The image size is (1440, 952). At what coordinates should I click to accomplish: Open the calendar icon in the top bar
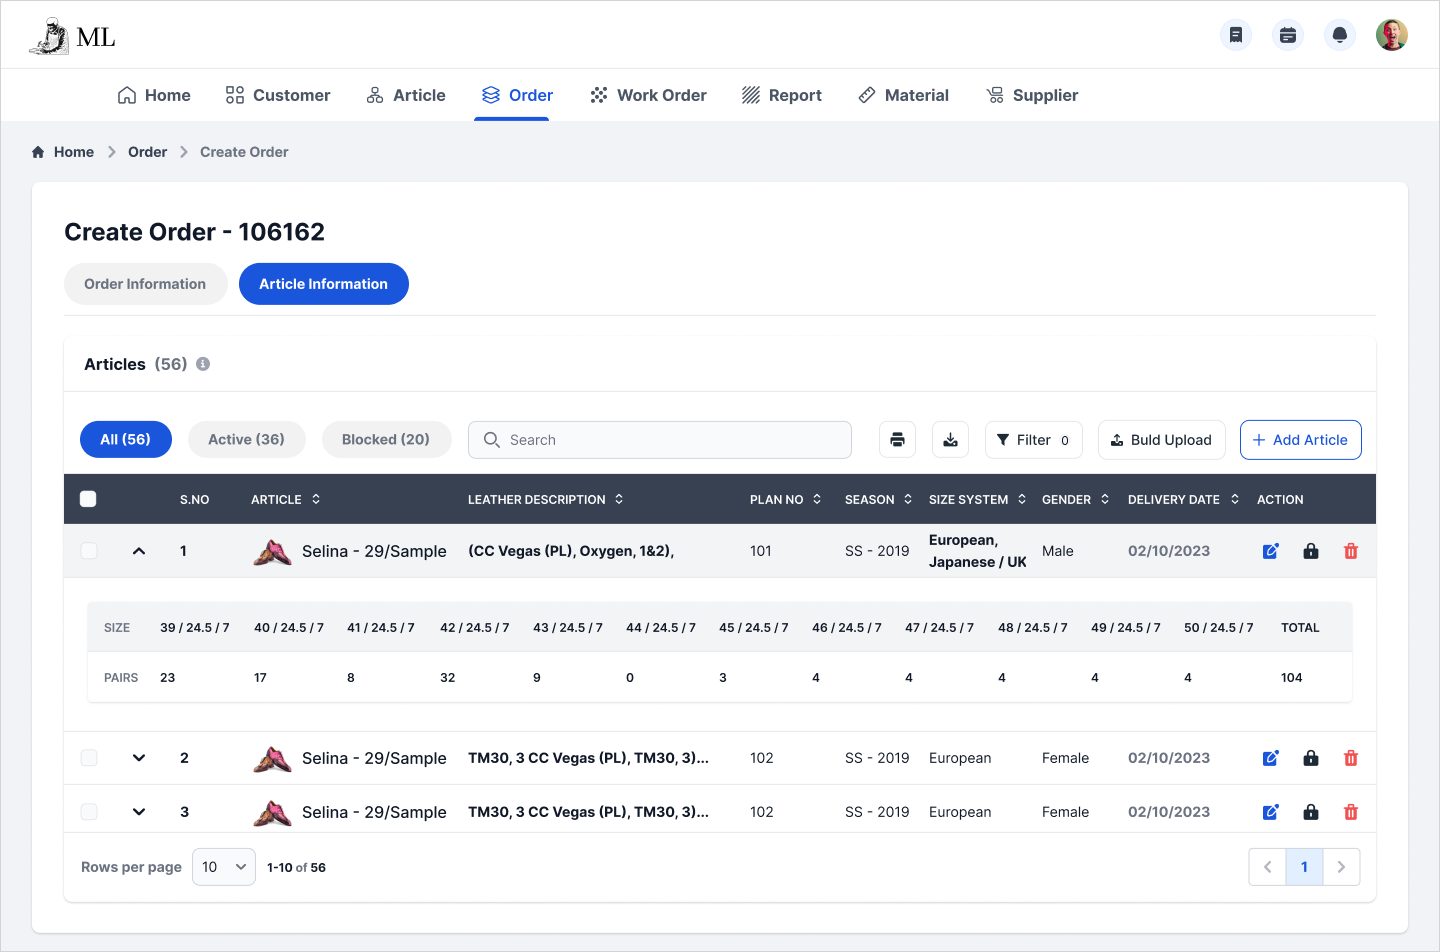click(x=1288, y=35)
